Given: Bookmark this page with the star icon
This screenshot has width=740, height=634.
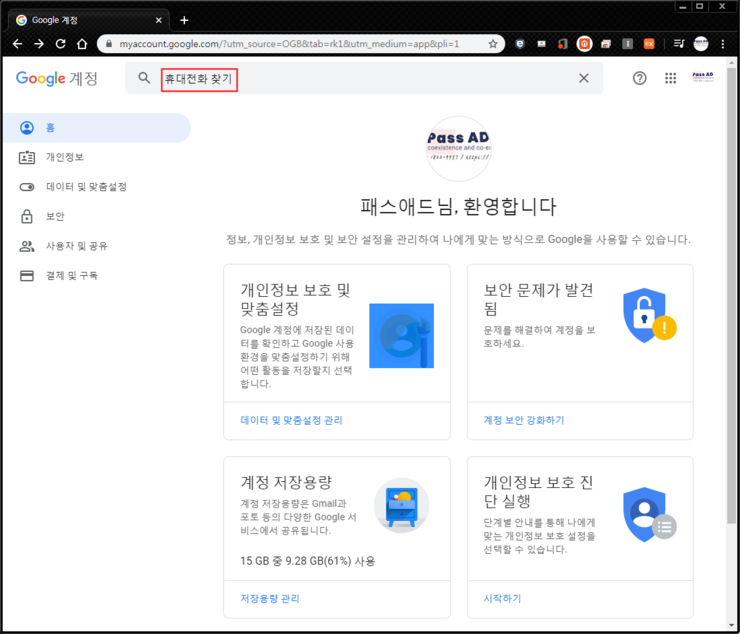Looking at the screenshot, I should pyautogui.click(x=493, y=44).
